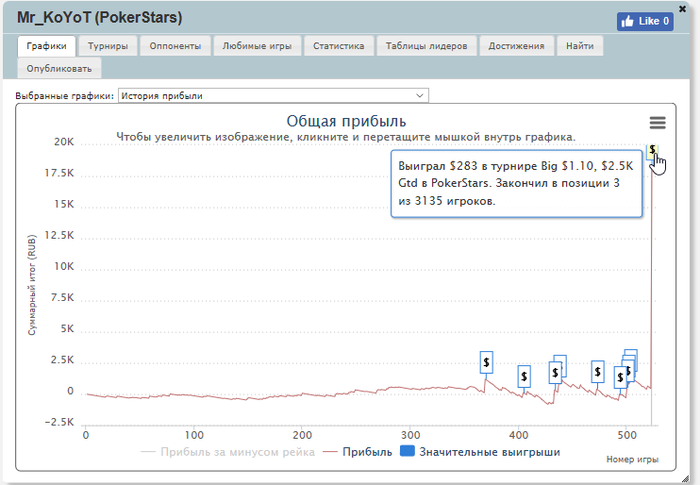Click the Mr_KoYoT (PokerStars) heading
This screenshot has height=485, width=700.
[100, 17]
